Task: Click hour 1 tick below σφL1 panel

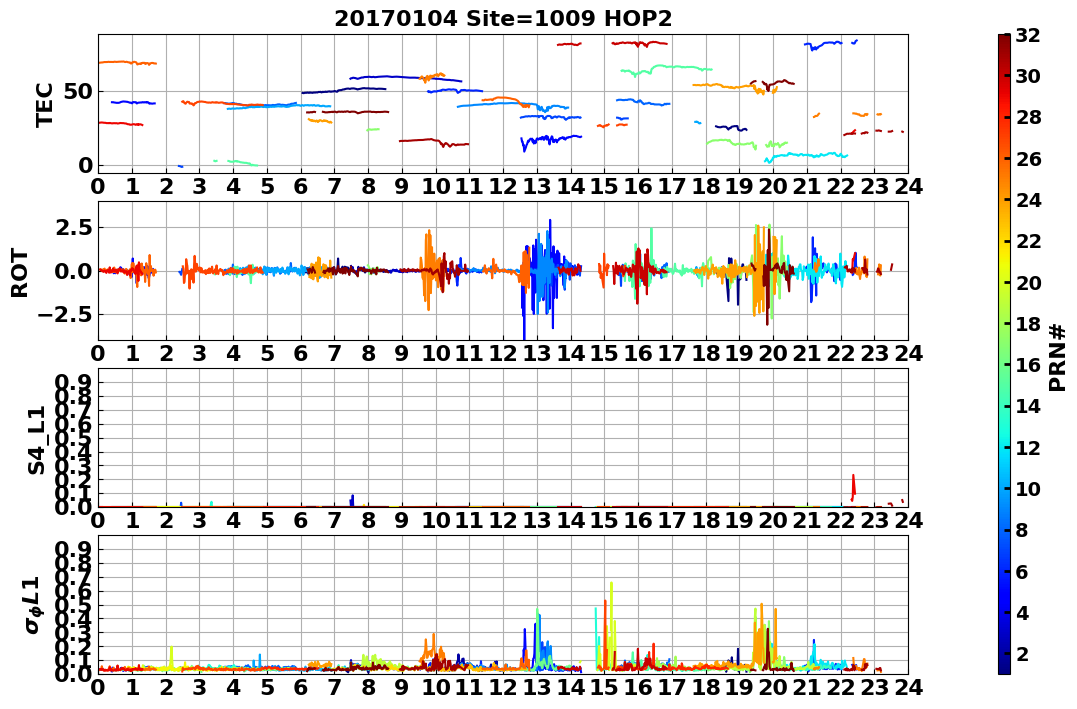Action: point(132,687)
